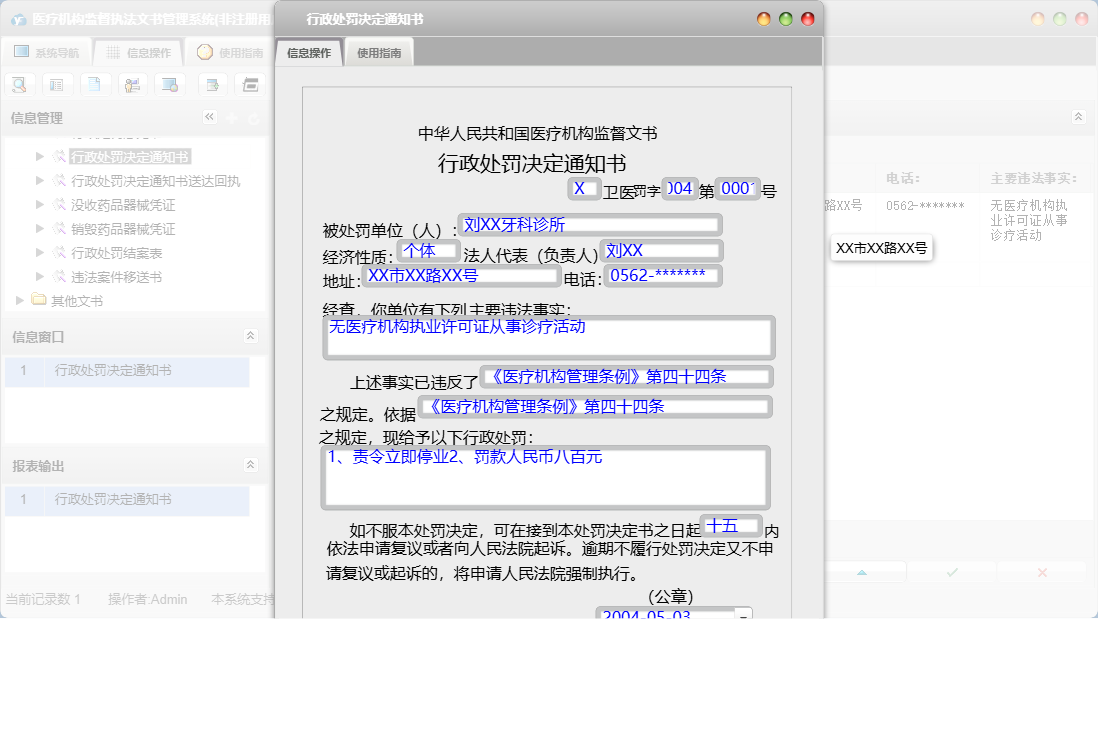Click the 主要违法事实 text area
The width and height of the screenshot is (1098, 745).
(549, 337)
